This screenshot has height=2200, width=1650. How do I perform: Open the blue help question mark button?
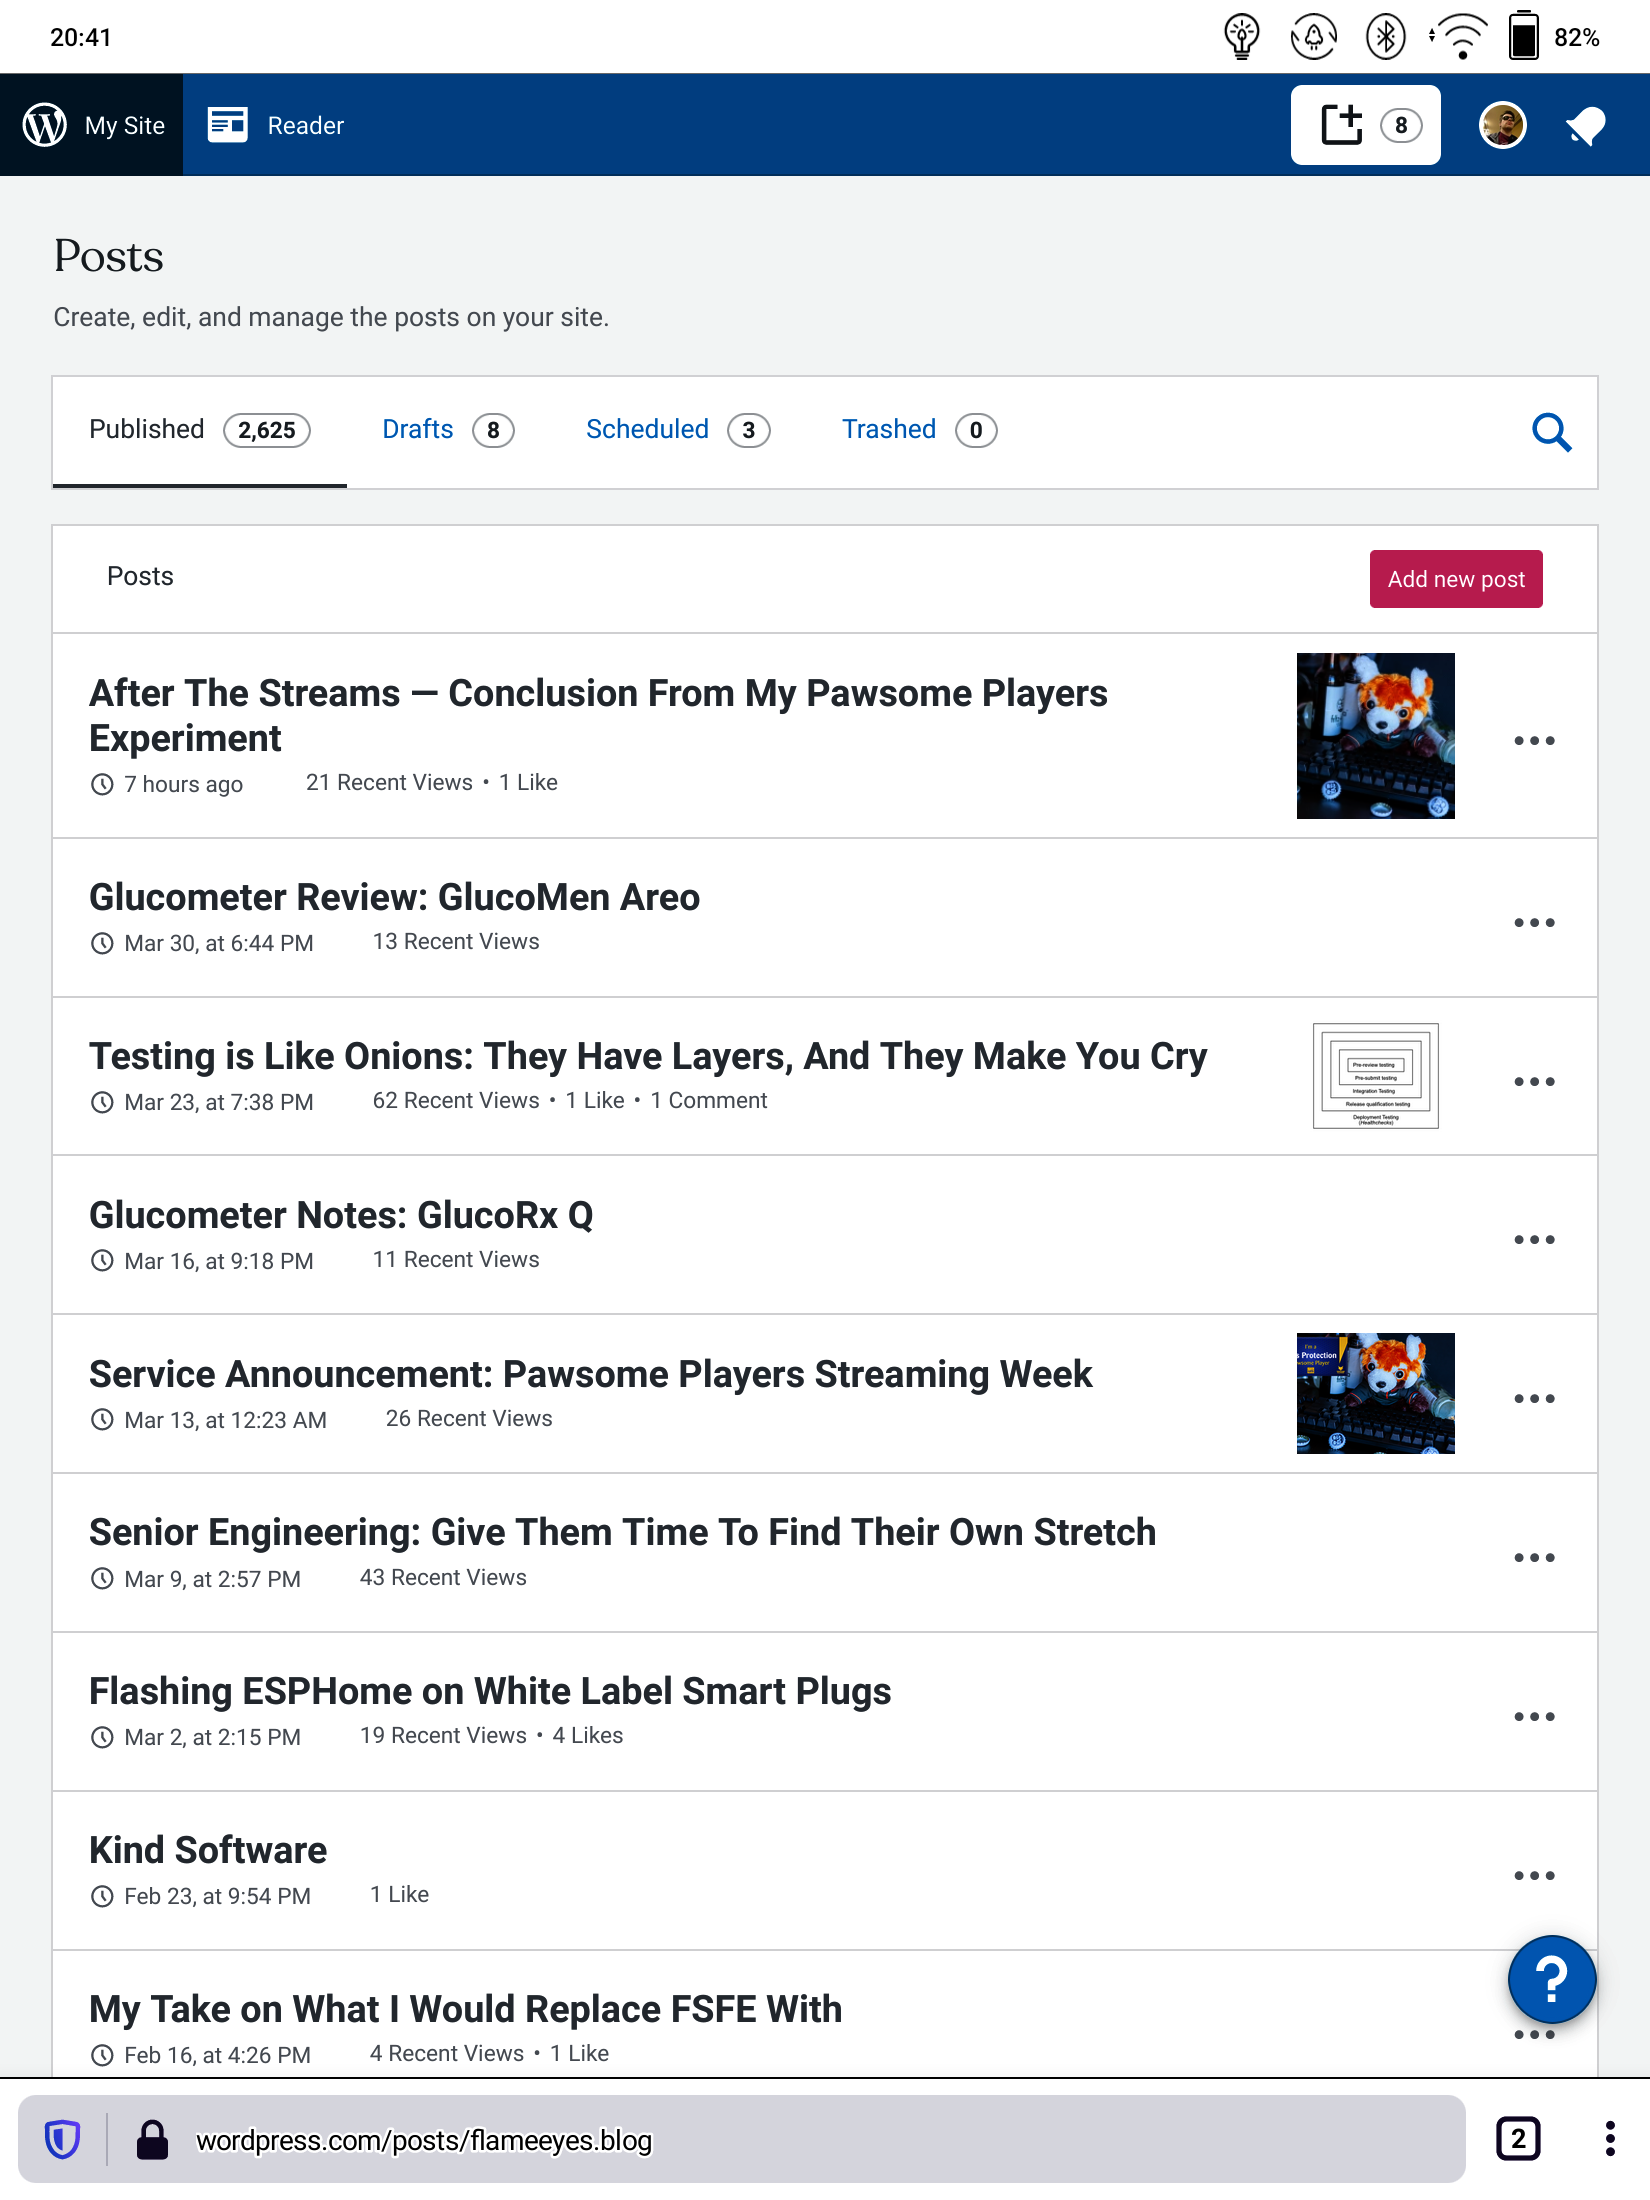pos(1551,1980)
